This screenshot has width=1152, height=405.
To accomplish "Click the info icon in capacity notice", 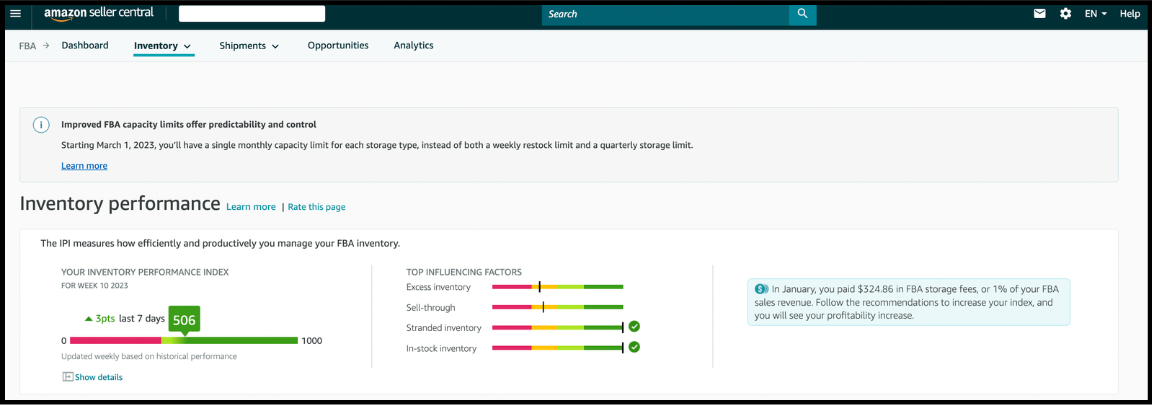I will 42,125.
